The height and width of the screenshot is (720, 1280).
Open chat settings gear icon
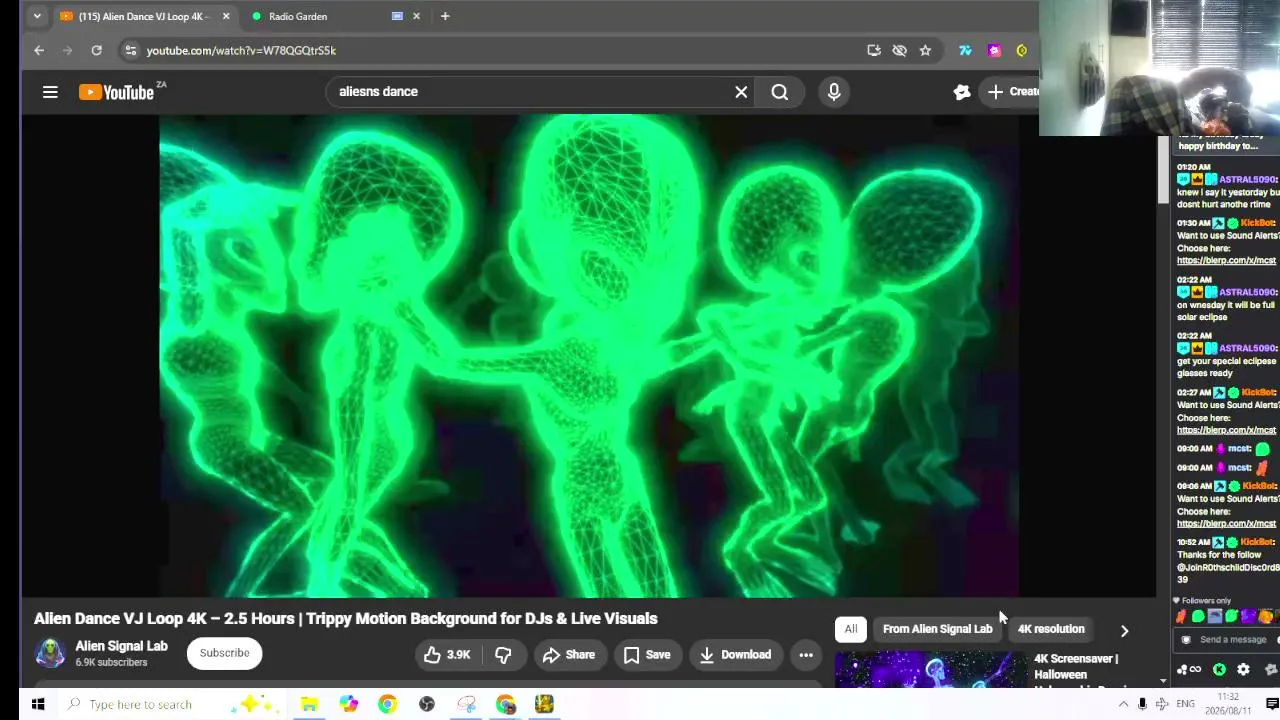coord(1243,670)
